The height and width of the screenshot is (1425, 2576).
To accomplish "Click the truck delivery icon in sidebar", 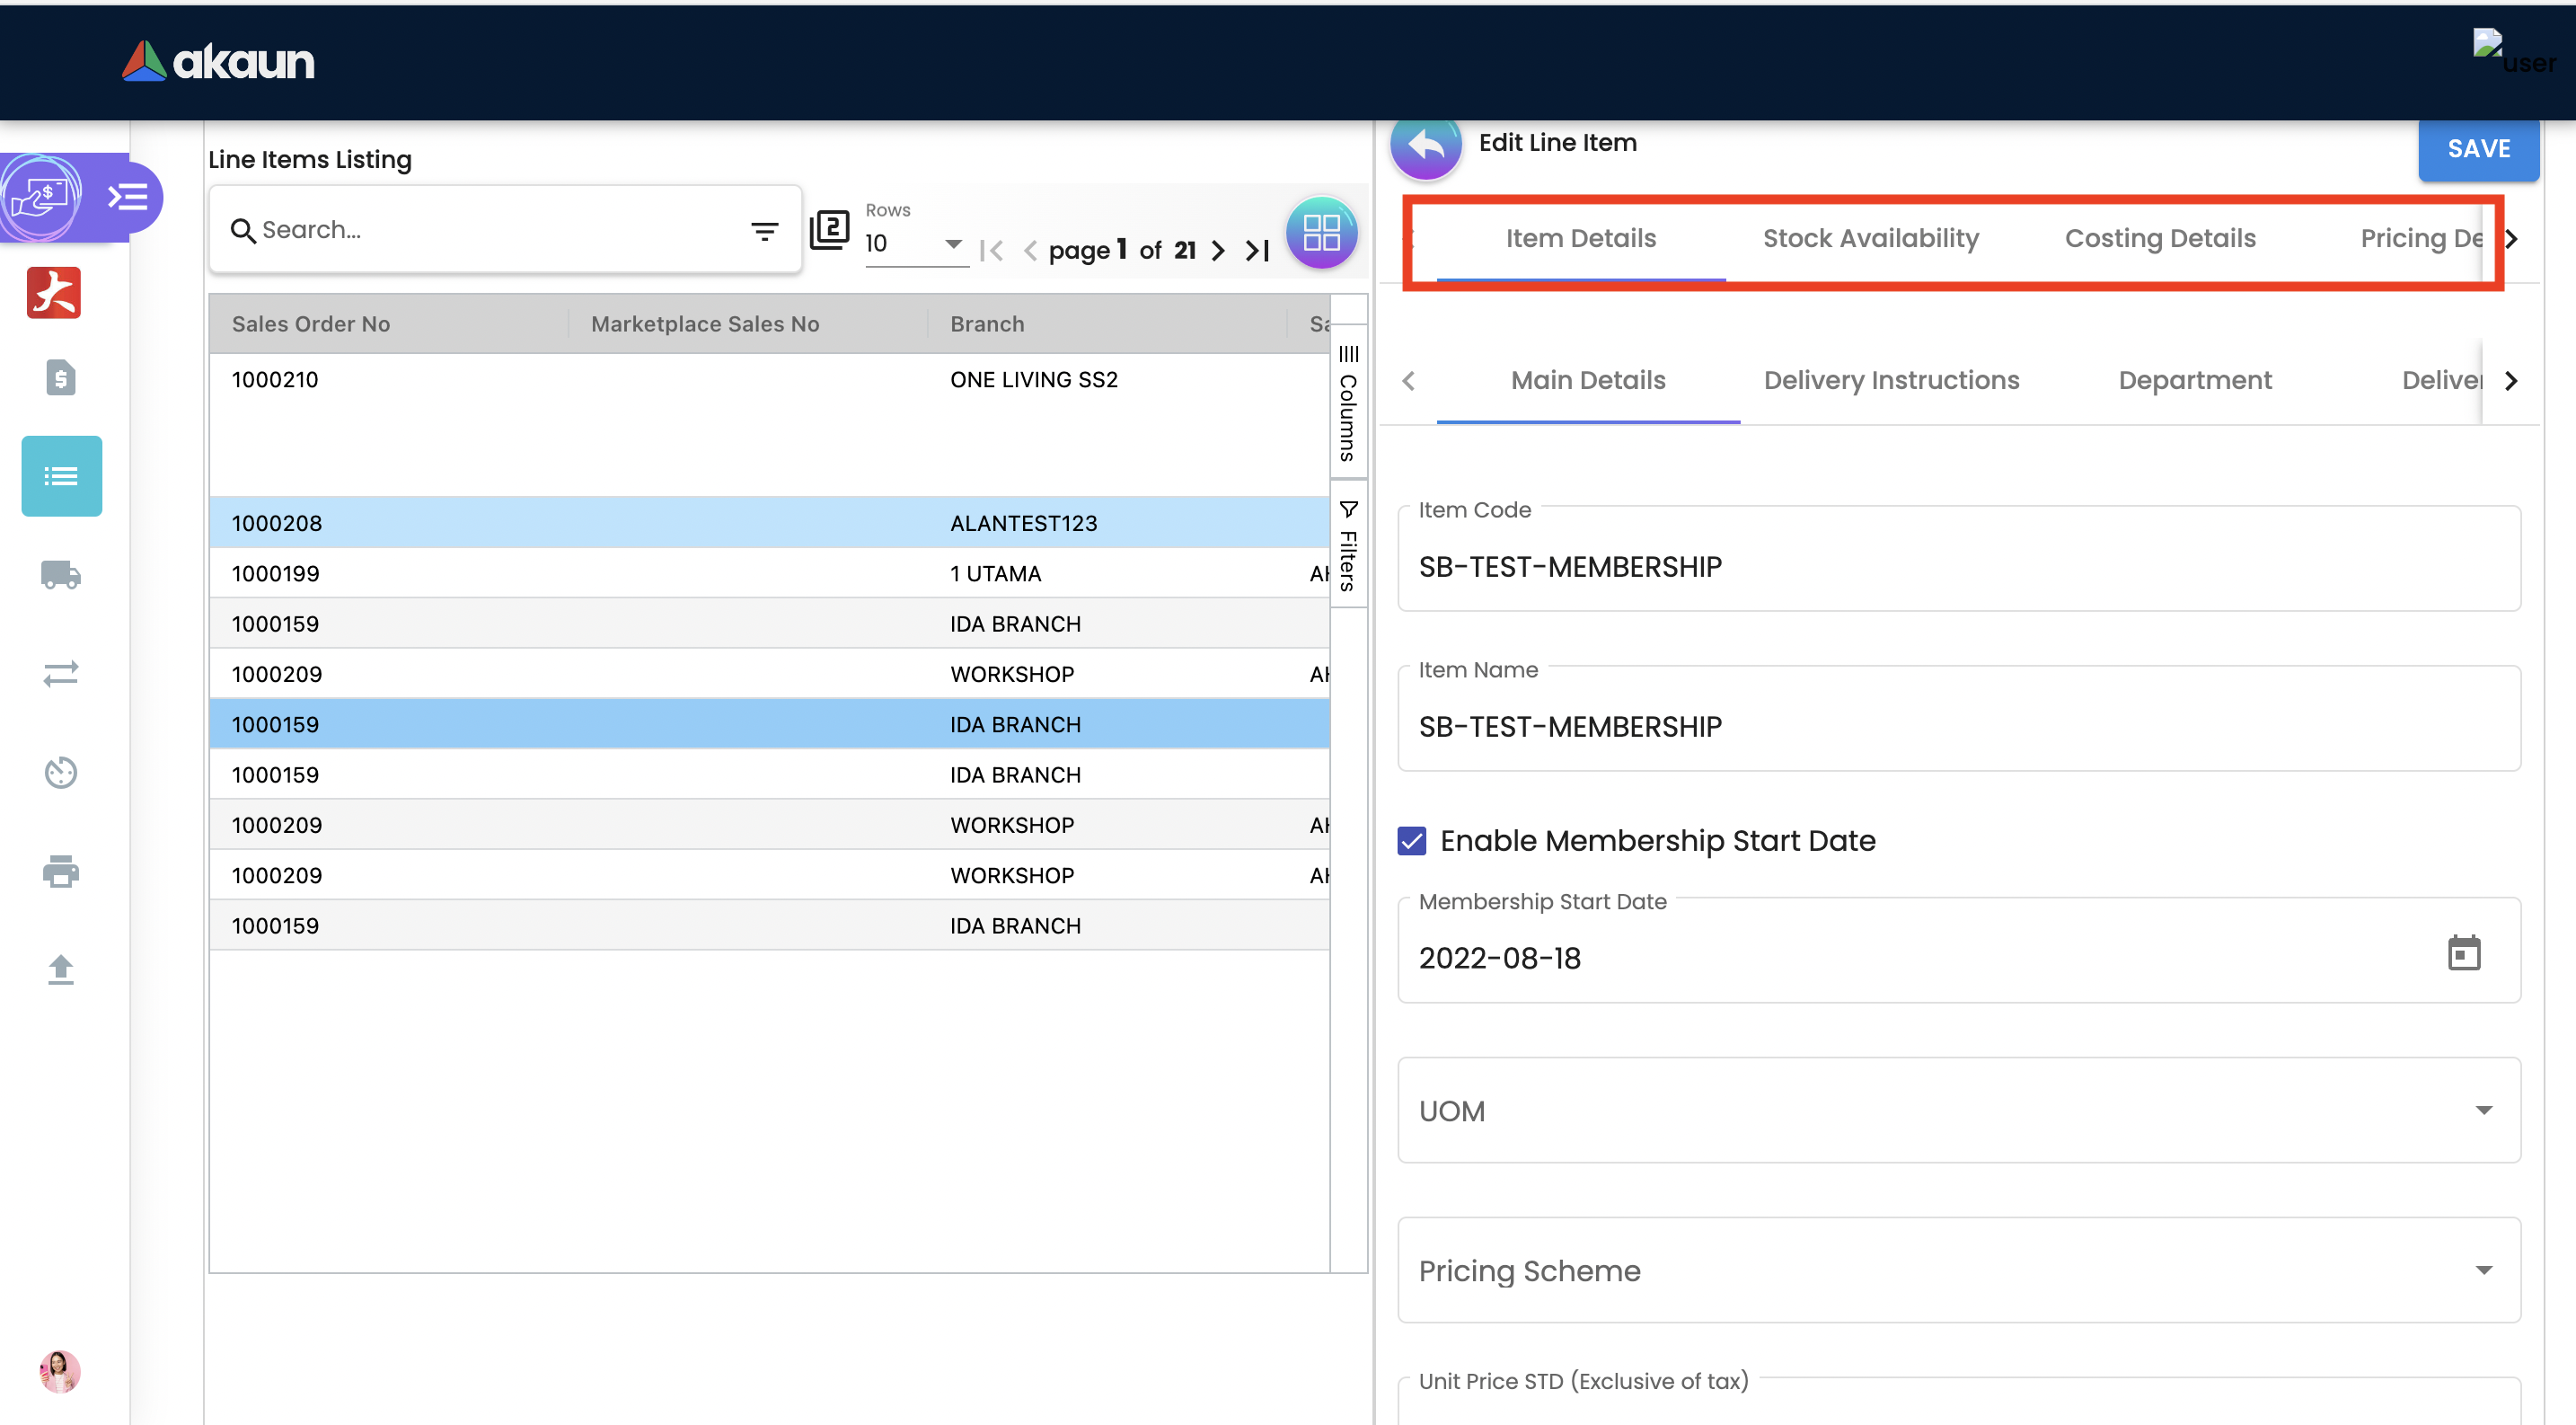I will (61, 574).
